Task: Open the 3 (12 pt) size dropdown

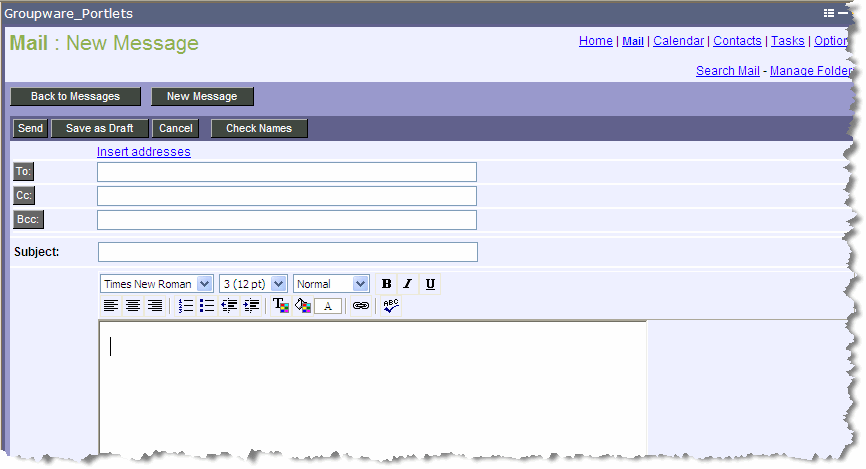Action: (253, 284)
